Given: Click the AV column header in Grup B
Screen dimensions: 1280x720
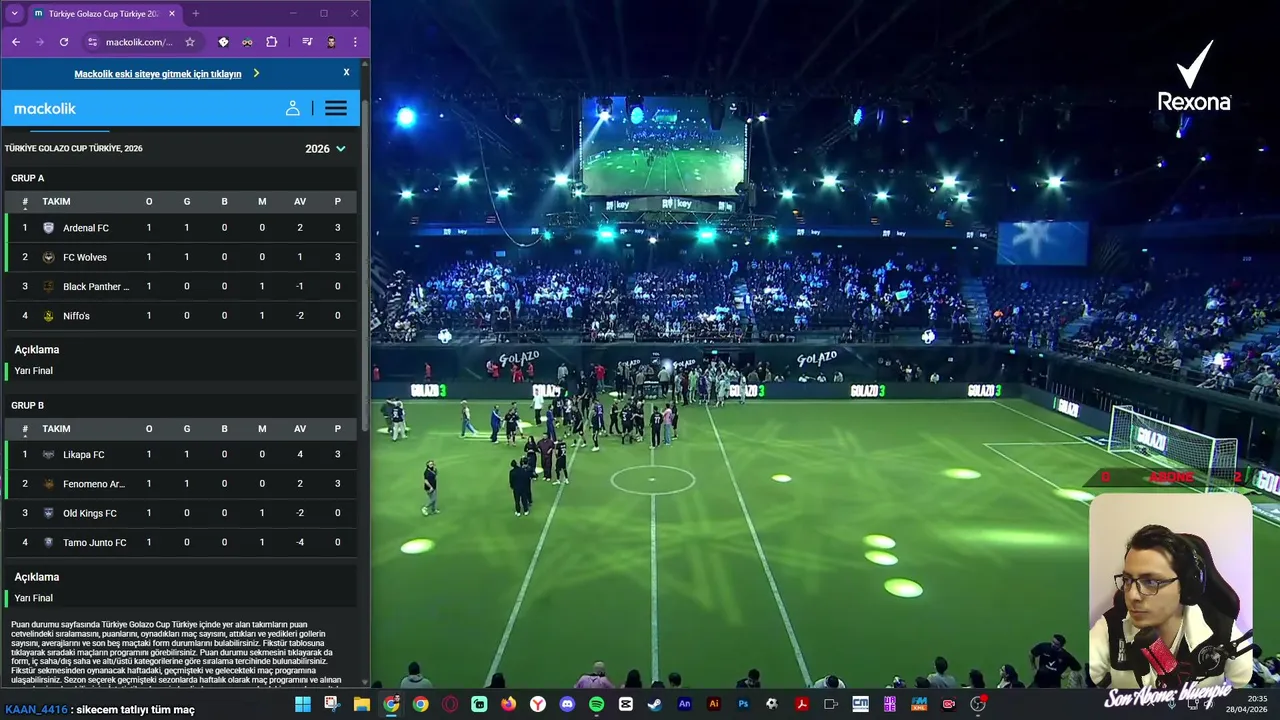Looking at the screenshot, I should click(300, 428).
